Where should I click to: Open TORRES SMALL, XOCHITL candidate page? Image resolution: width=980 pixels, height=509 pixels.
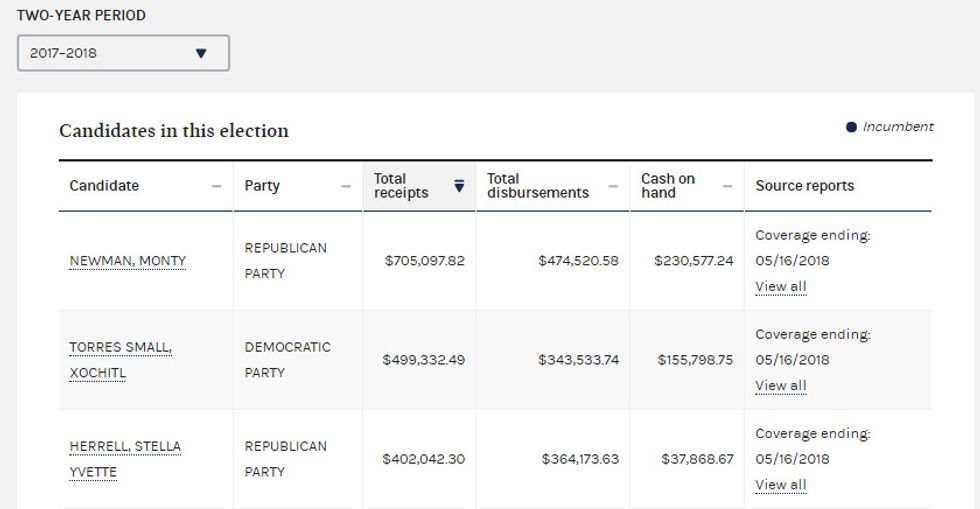click(x=120, y=360)
